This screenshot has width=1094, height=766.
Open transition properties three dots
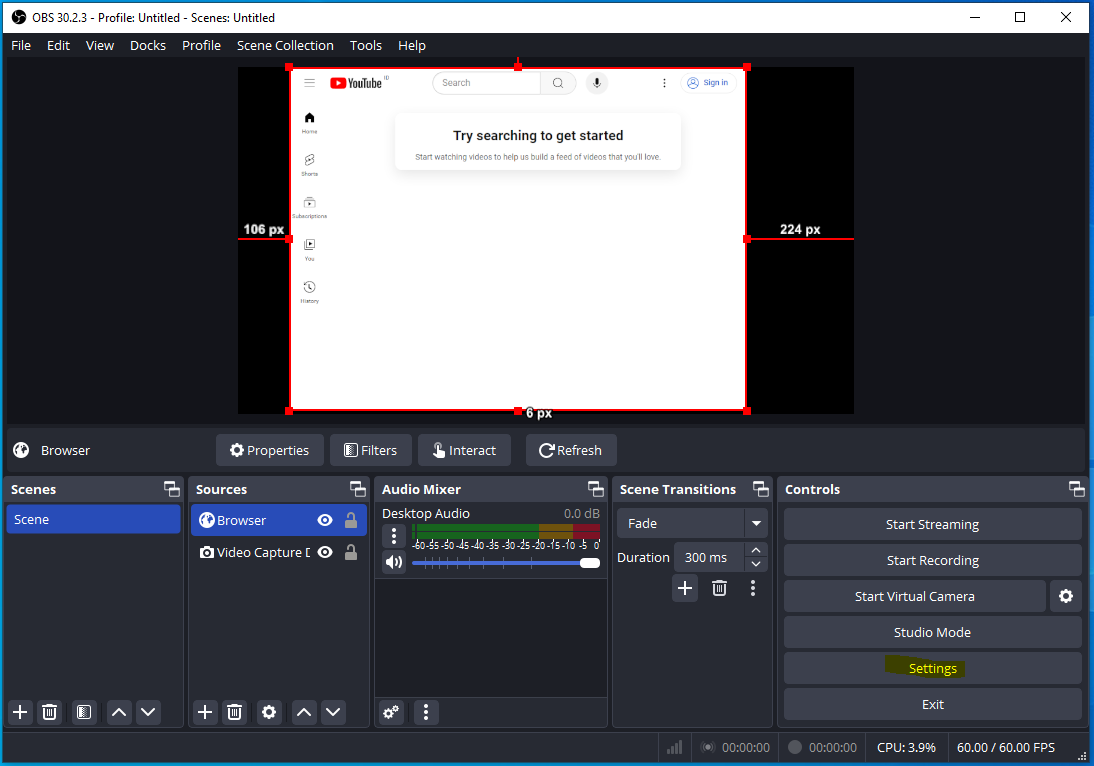[752, 588]
